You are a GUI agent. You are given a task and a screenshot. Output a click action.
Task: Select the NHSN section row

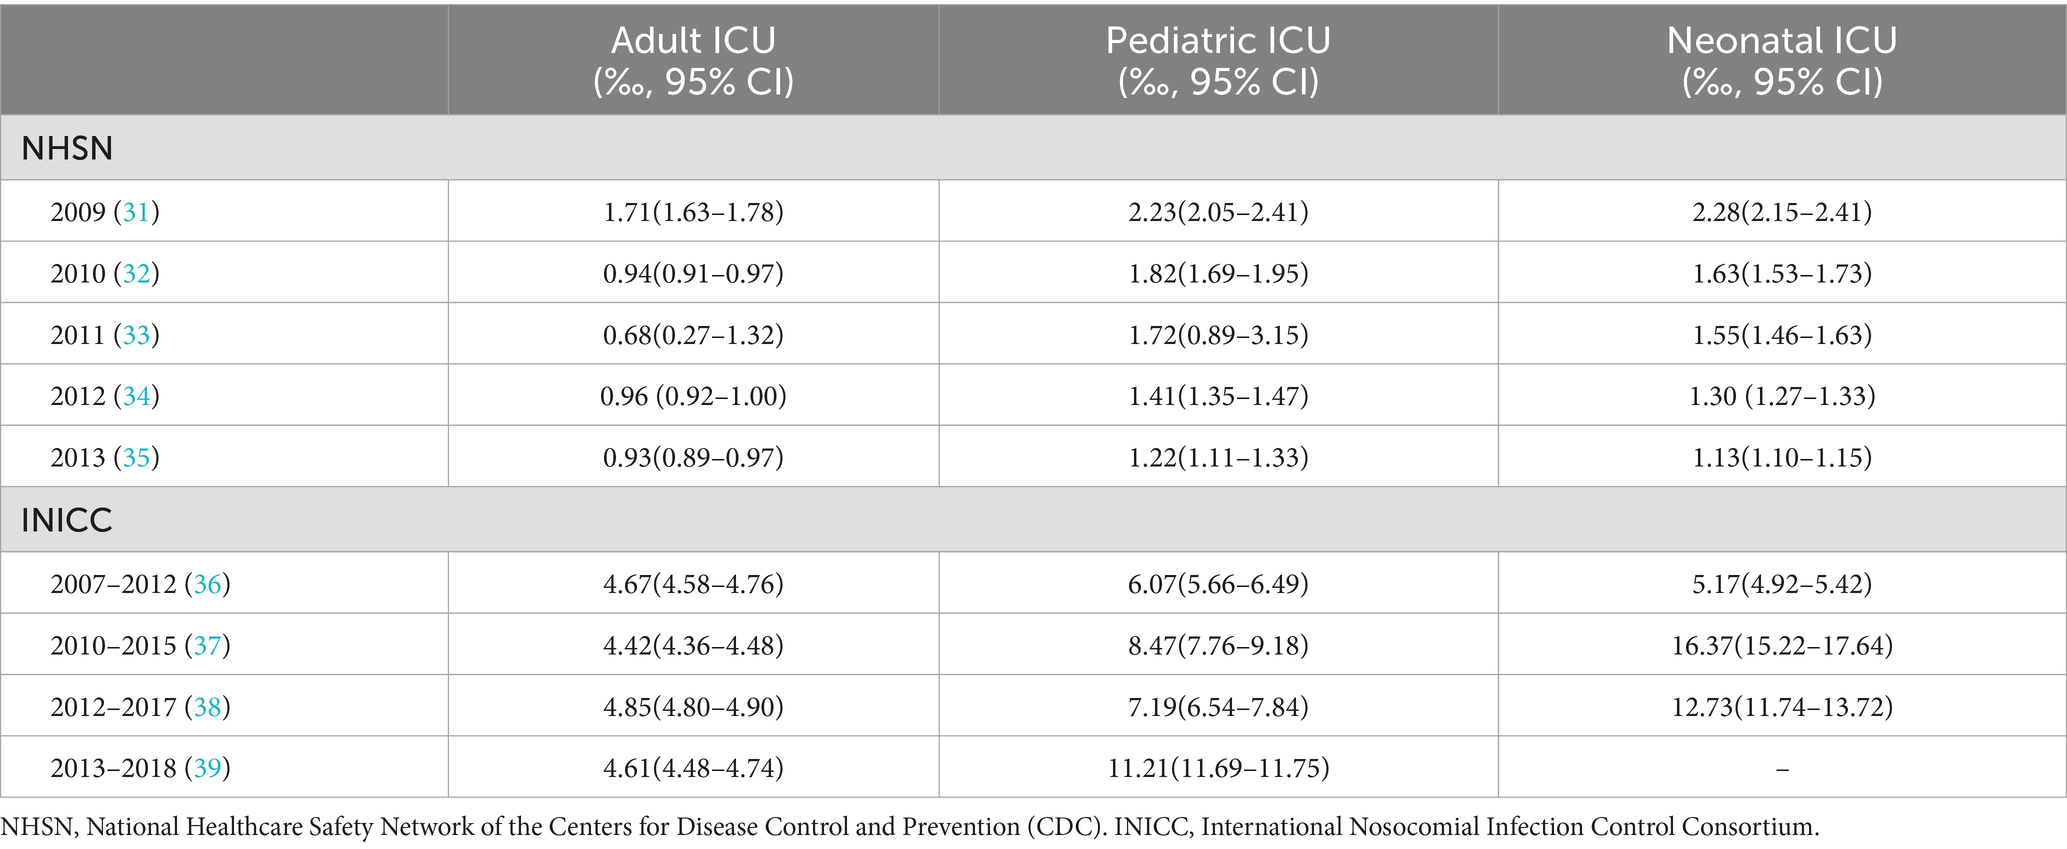[x=1033, y=148]
